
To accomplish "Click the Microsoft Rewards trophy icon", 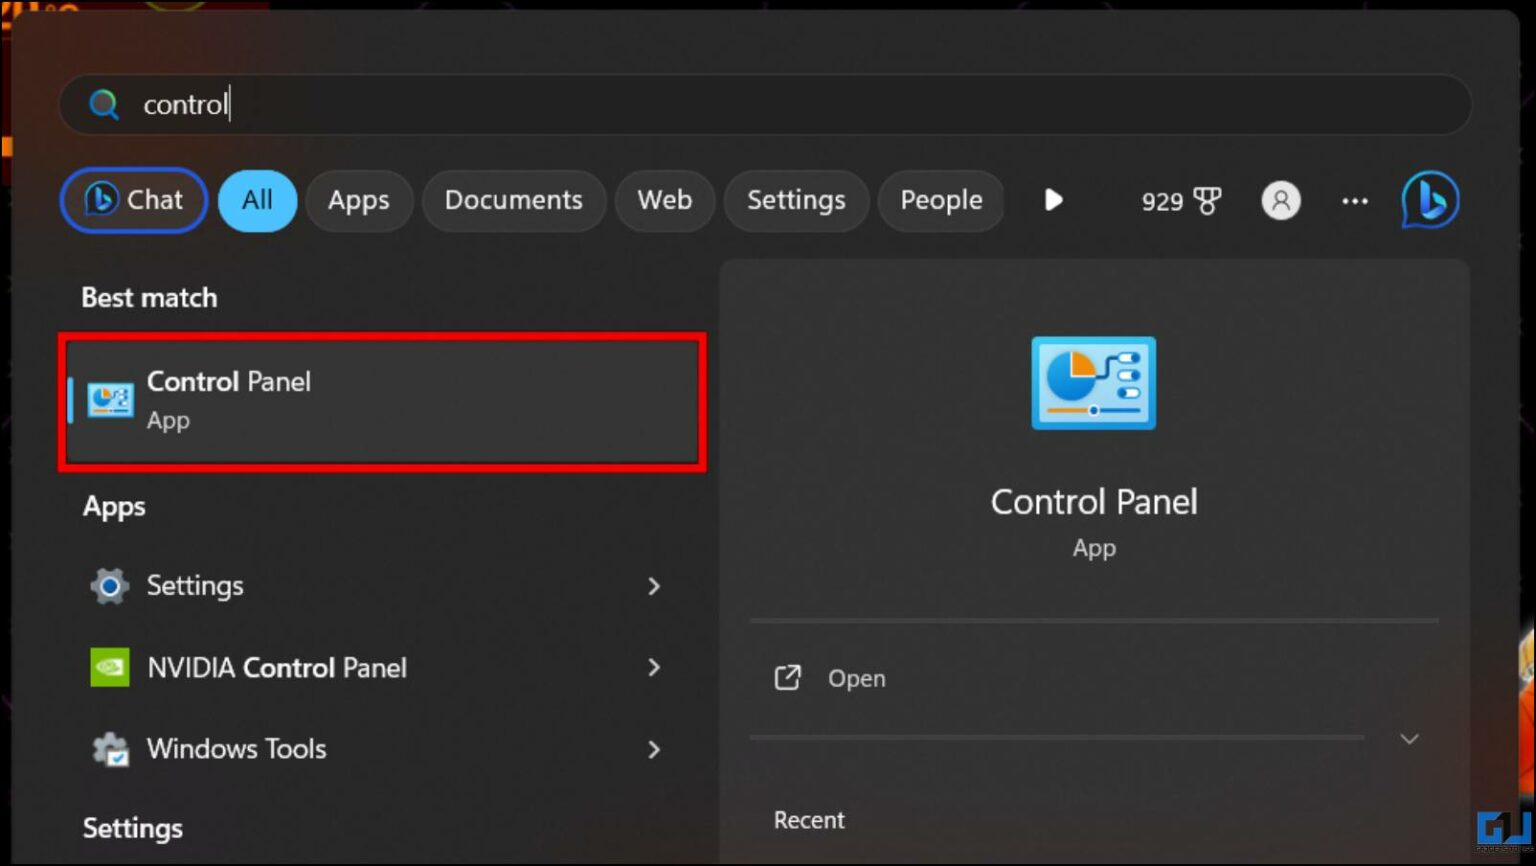I will (1206, 200).
